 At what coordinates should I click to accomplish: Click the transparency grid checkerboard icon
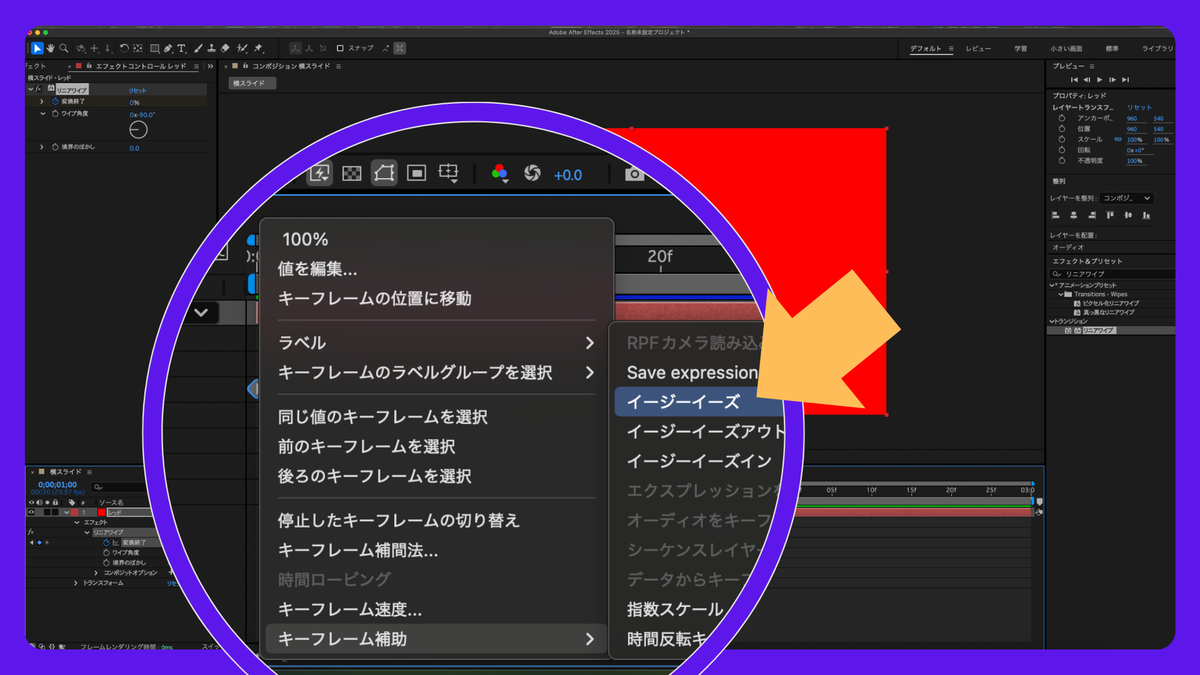351,173
